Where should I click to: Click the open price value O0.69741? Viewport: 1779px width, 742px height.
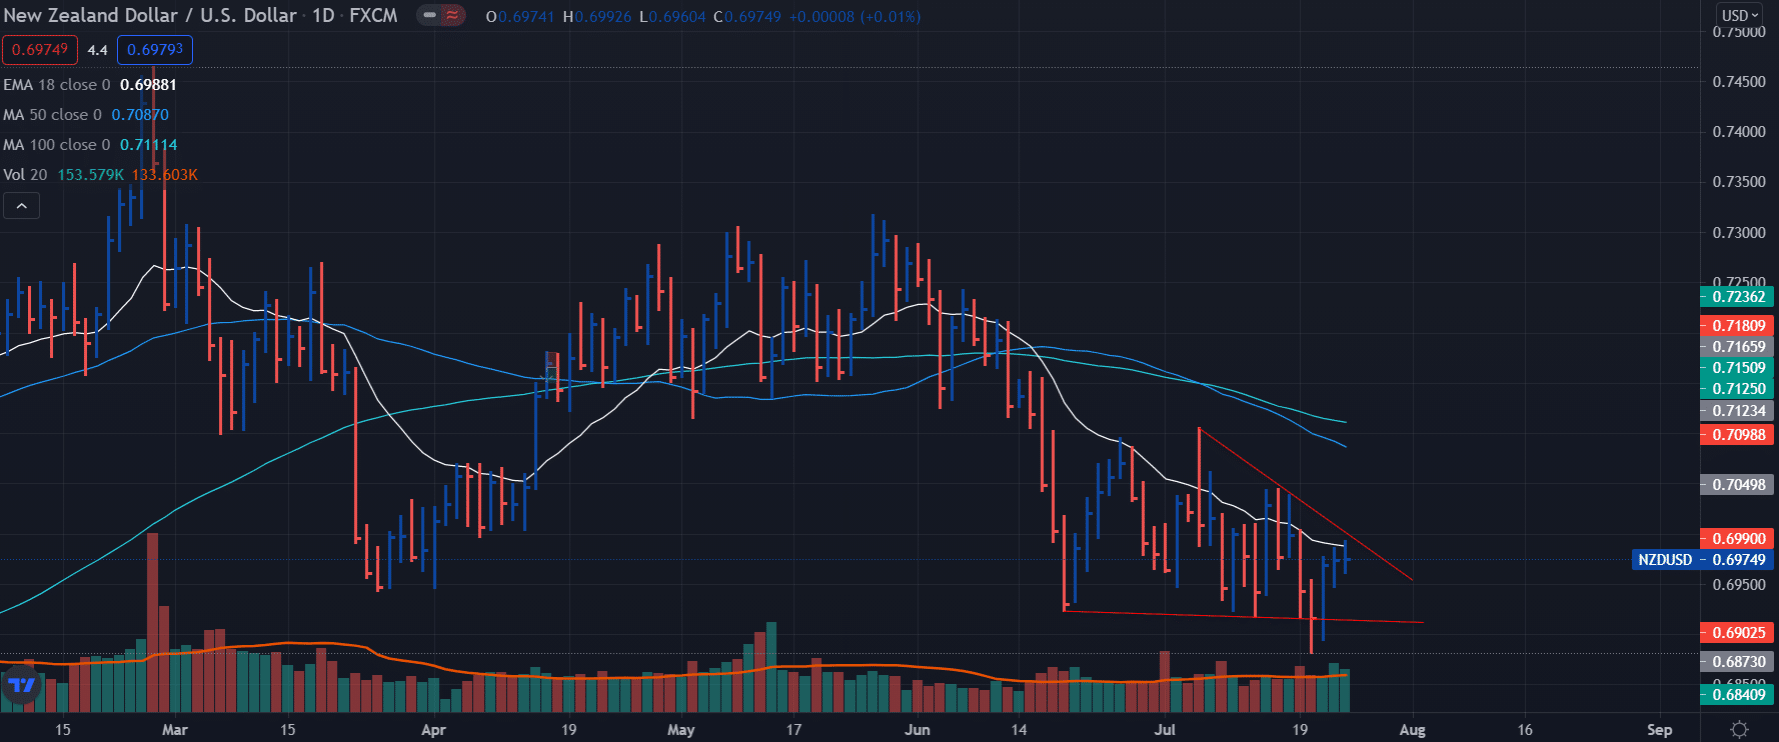[x=520, y=17]
